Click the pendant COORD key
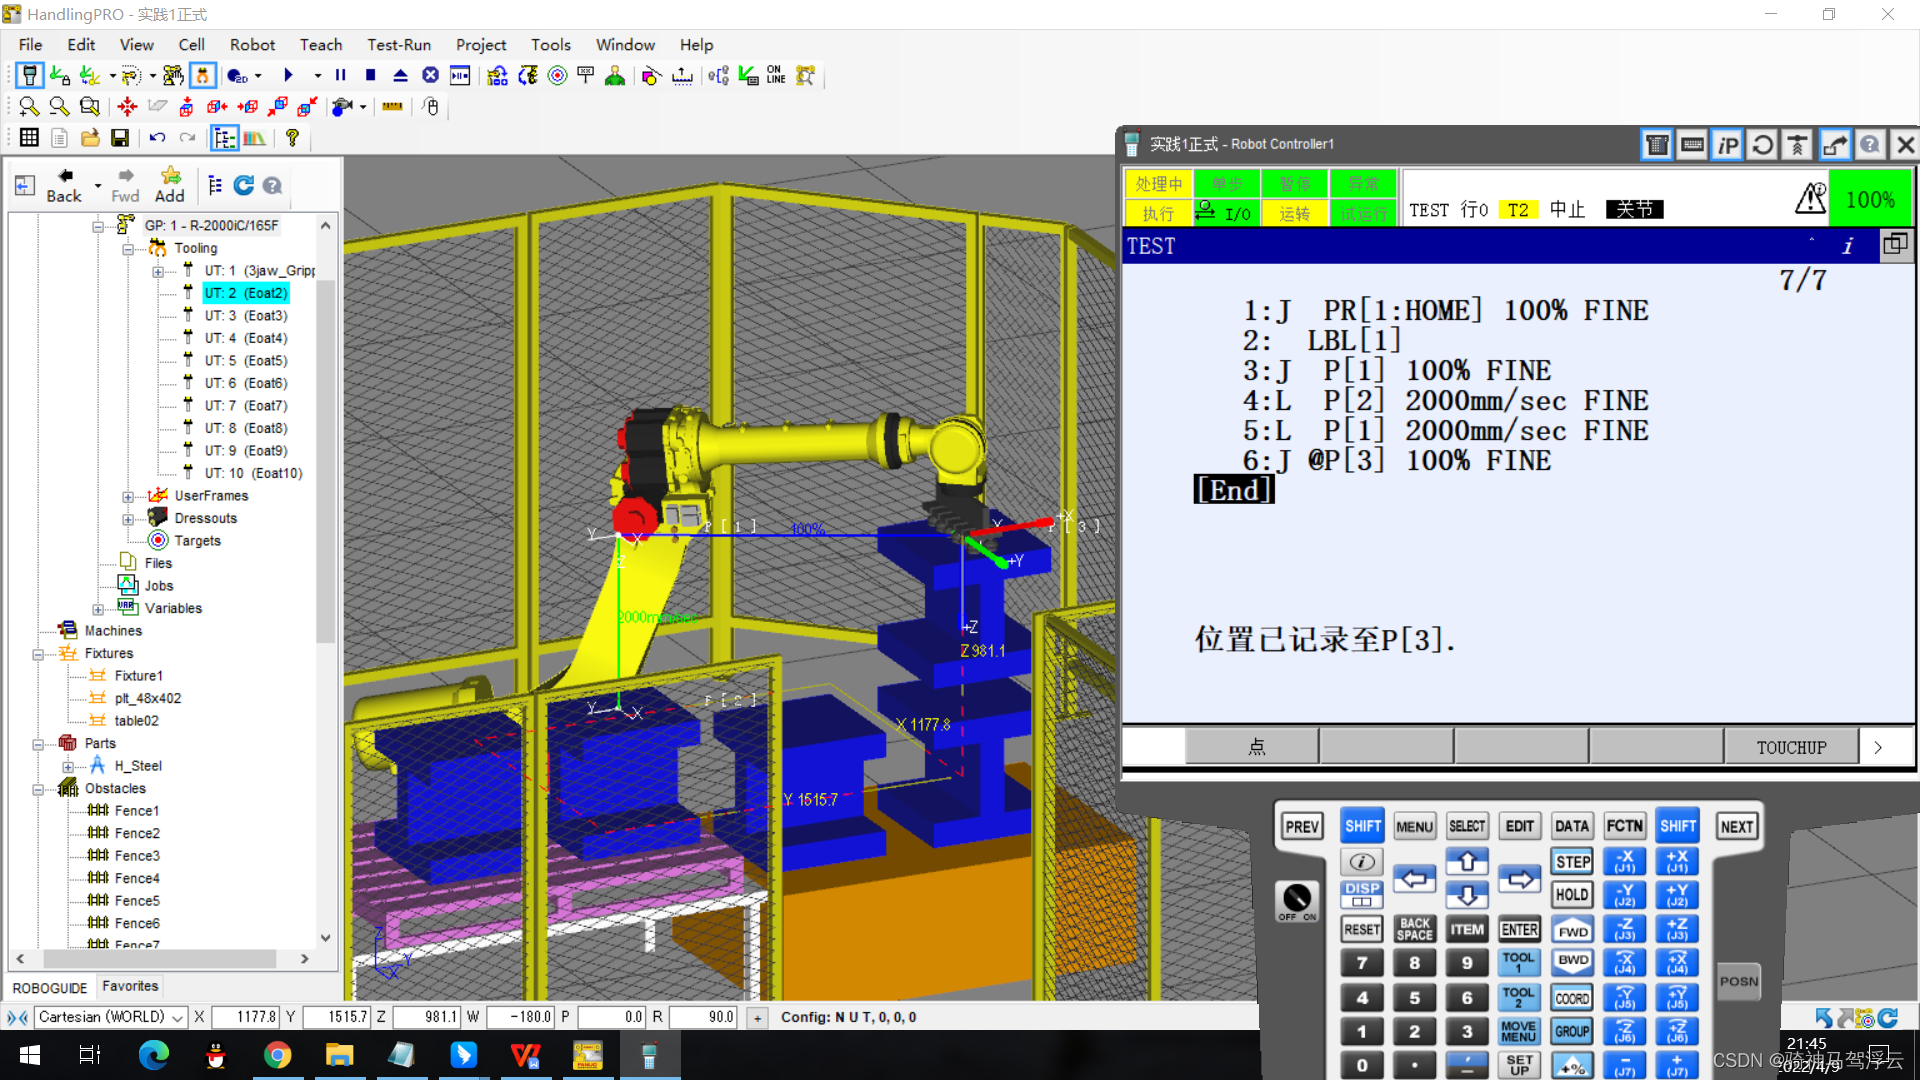 pyautogui.click(x=1572, y=998)
